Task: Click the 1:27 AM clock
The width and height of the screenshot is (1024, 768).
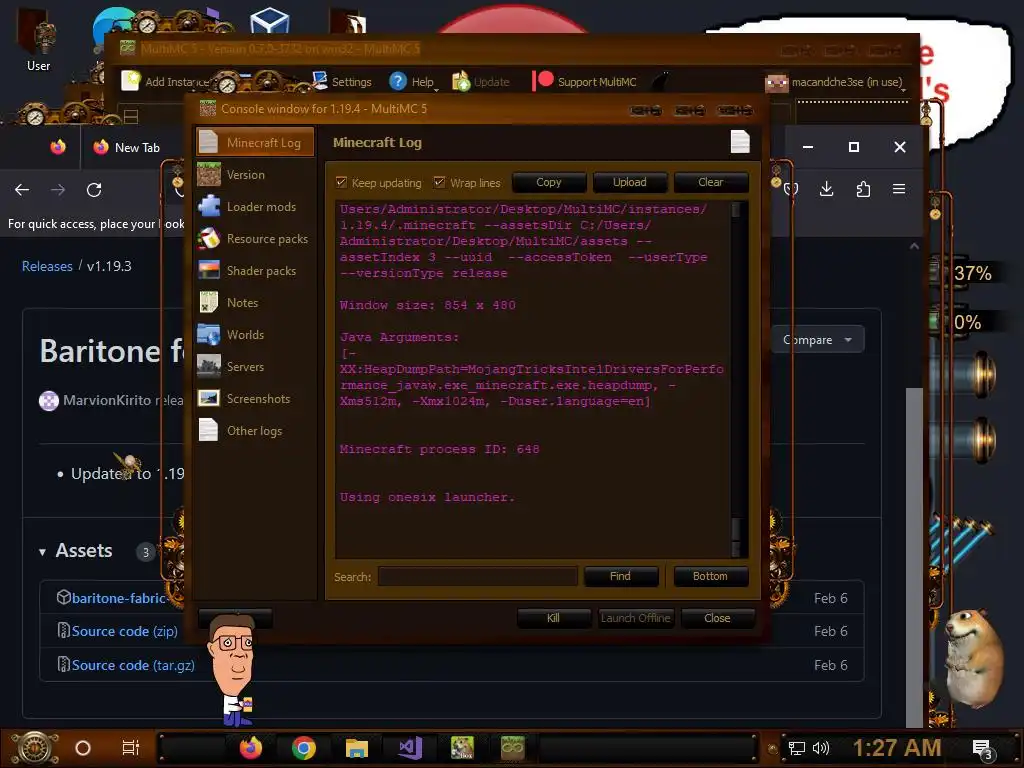Action: coord(897,748)
